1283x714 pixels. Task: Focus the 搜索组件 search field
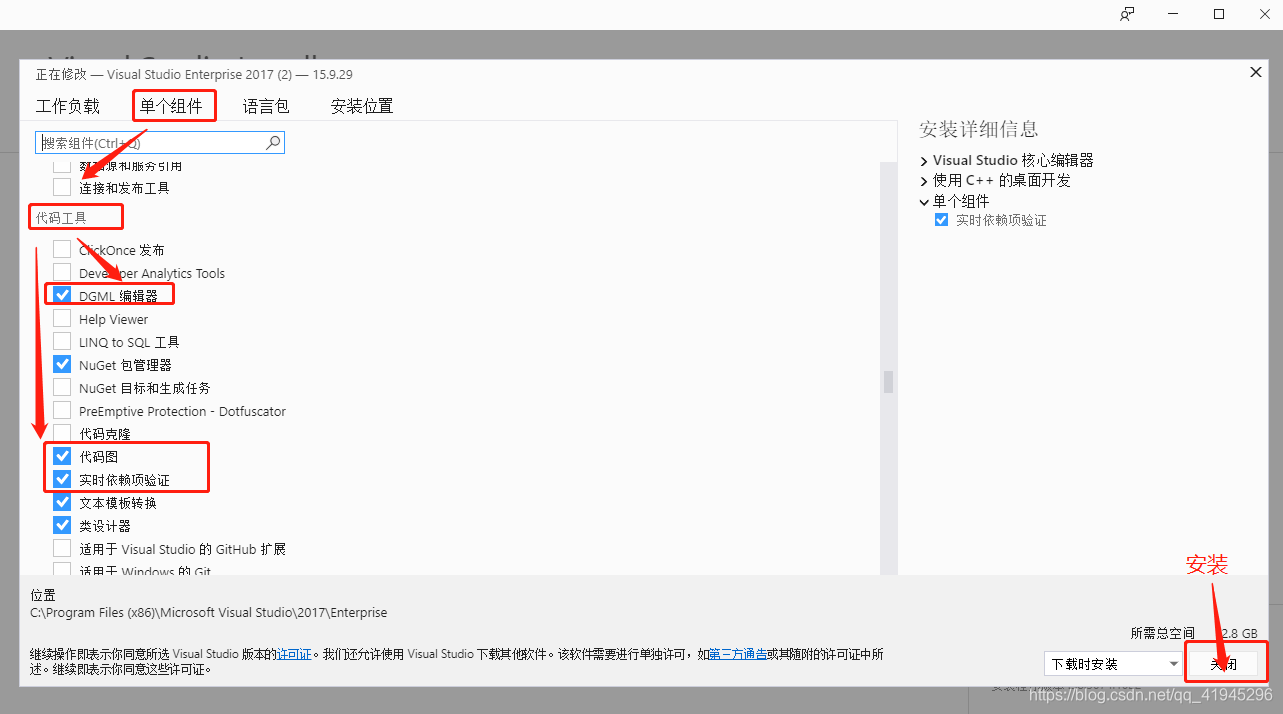(160, 143)
